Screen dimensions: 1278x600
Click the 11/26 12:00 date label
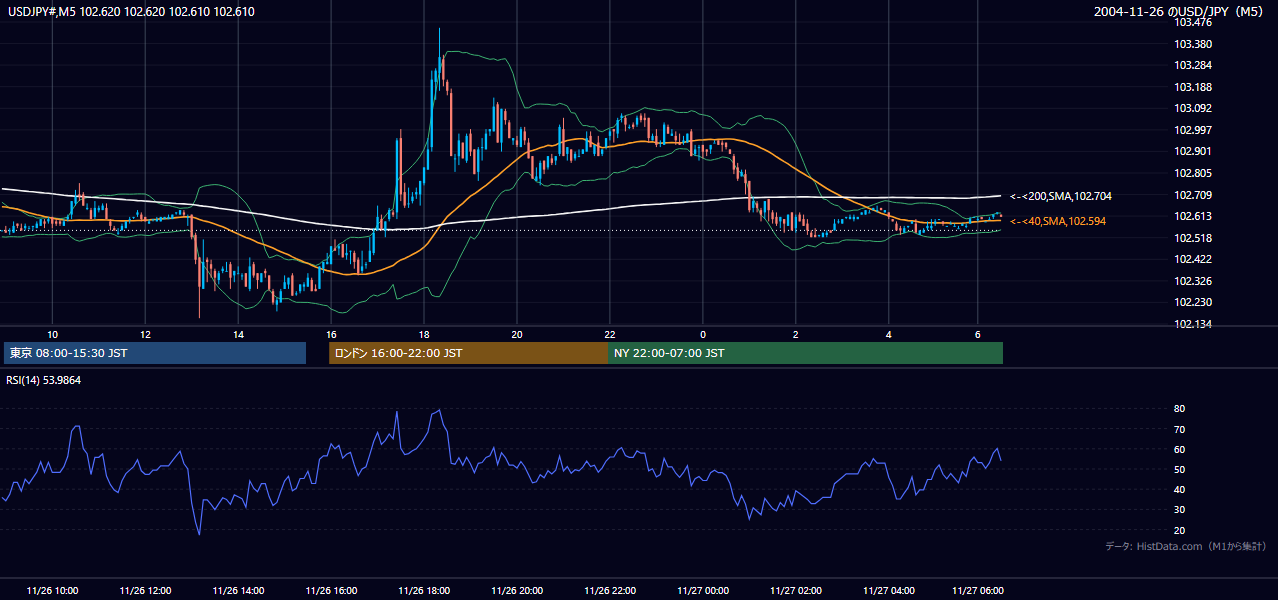point(145,590)
